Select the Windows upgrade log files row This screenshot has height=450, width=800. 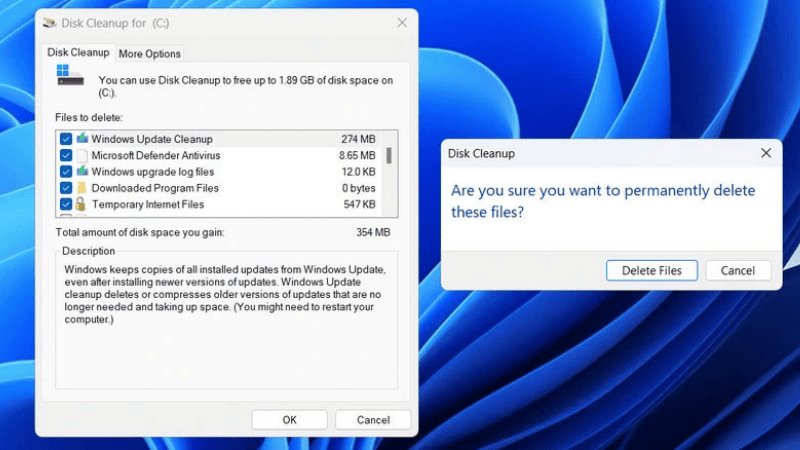tap(218, 171)
